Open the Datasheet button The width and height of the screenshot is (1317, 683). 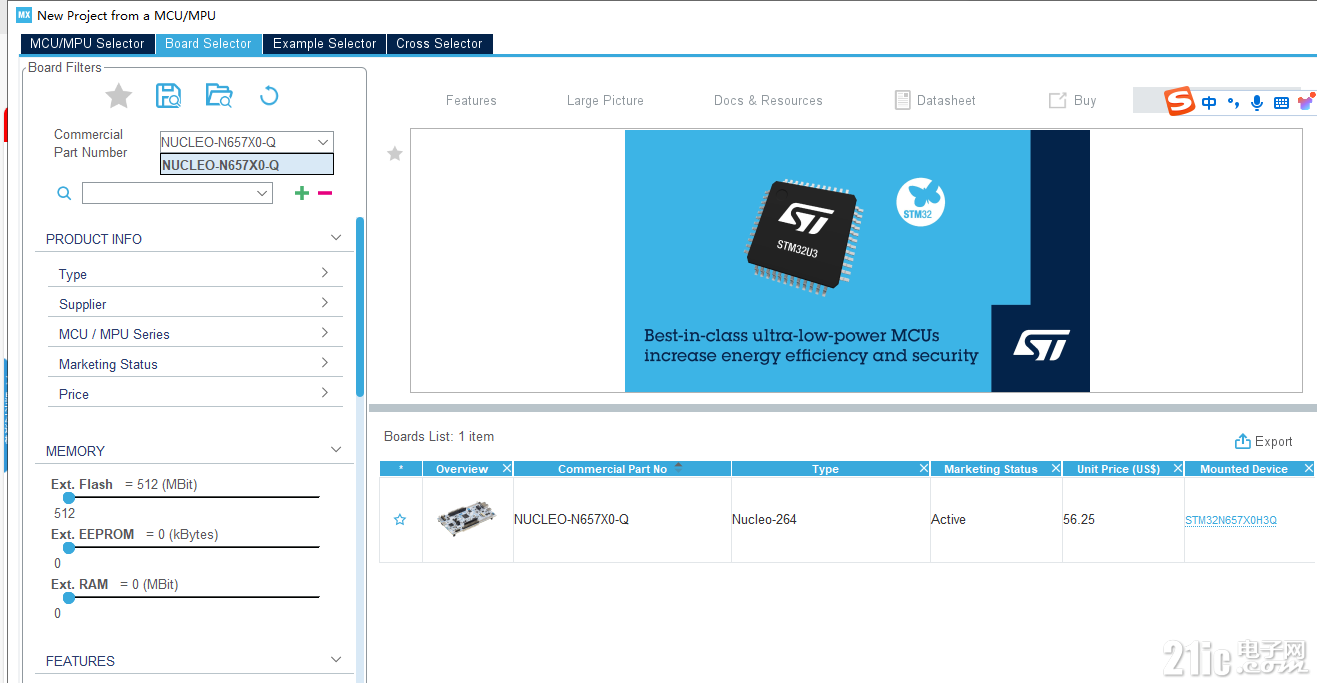pos(935,100)
